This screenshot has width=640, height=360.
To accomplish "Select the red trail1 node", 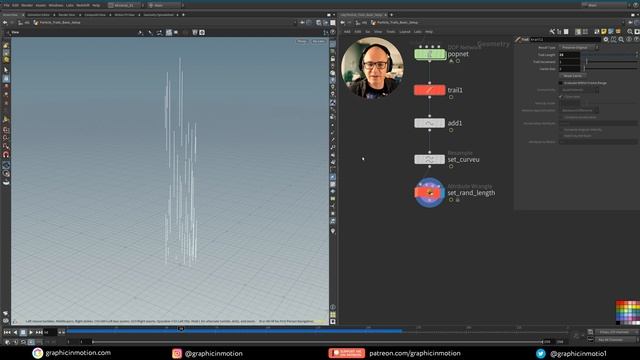I will (x=429, y=90).
